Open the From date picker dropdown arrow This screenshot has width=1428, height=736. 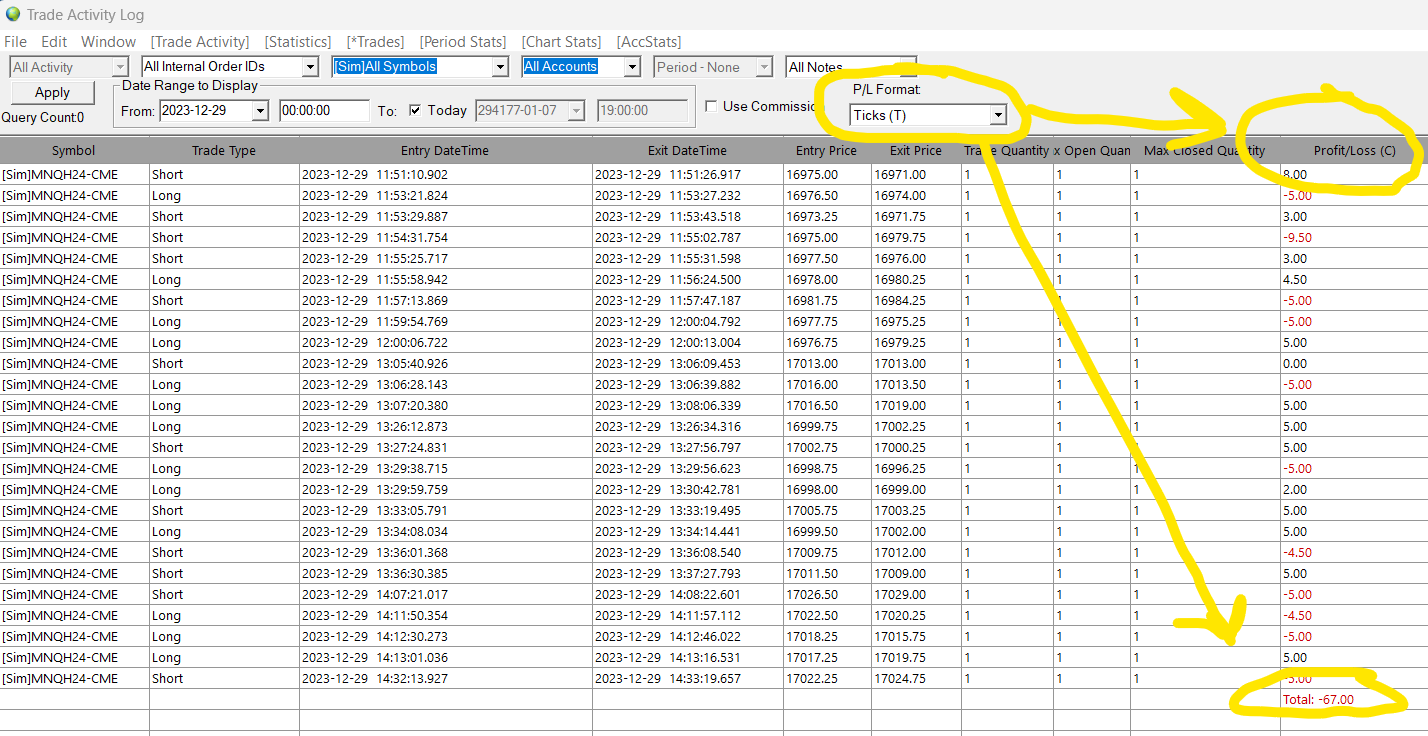[260, 110]
